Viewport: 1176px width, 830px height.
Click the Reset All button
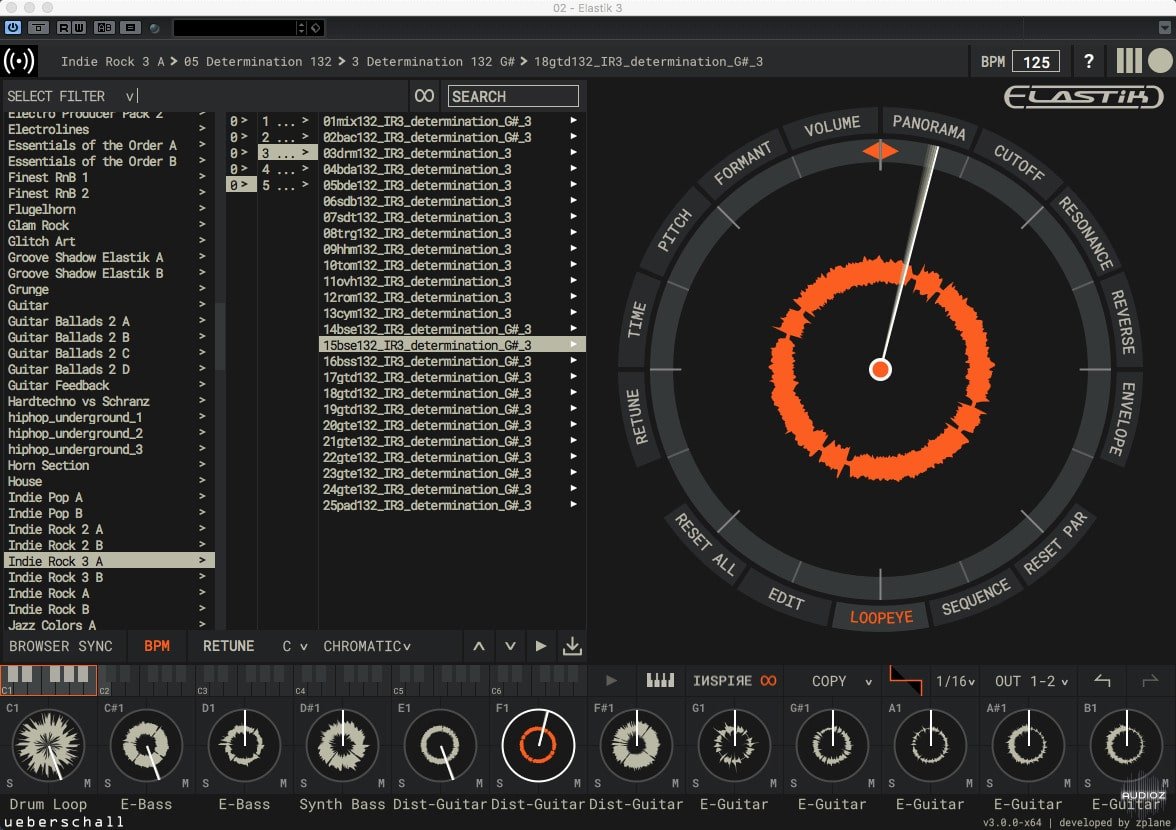pyautogui.click(x=705, y=545)
